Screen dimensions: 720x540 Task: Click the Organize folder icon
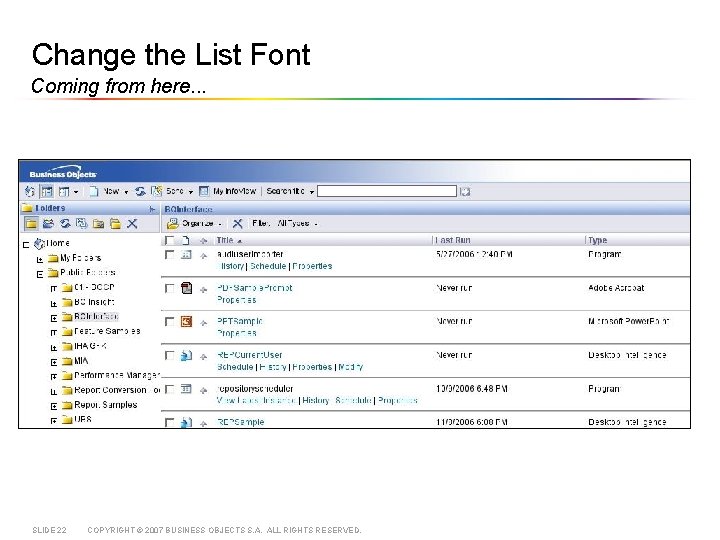[173, 224]
